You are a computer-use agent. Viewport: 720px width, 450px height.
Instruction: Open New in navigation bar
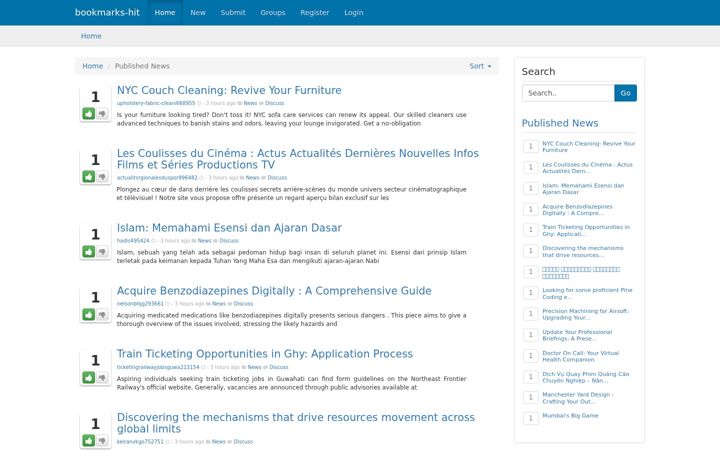198,12
